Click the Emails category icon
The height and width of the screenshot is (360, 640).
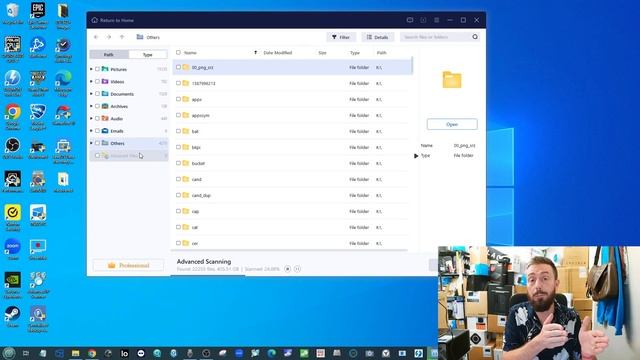coord(105,131)
